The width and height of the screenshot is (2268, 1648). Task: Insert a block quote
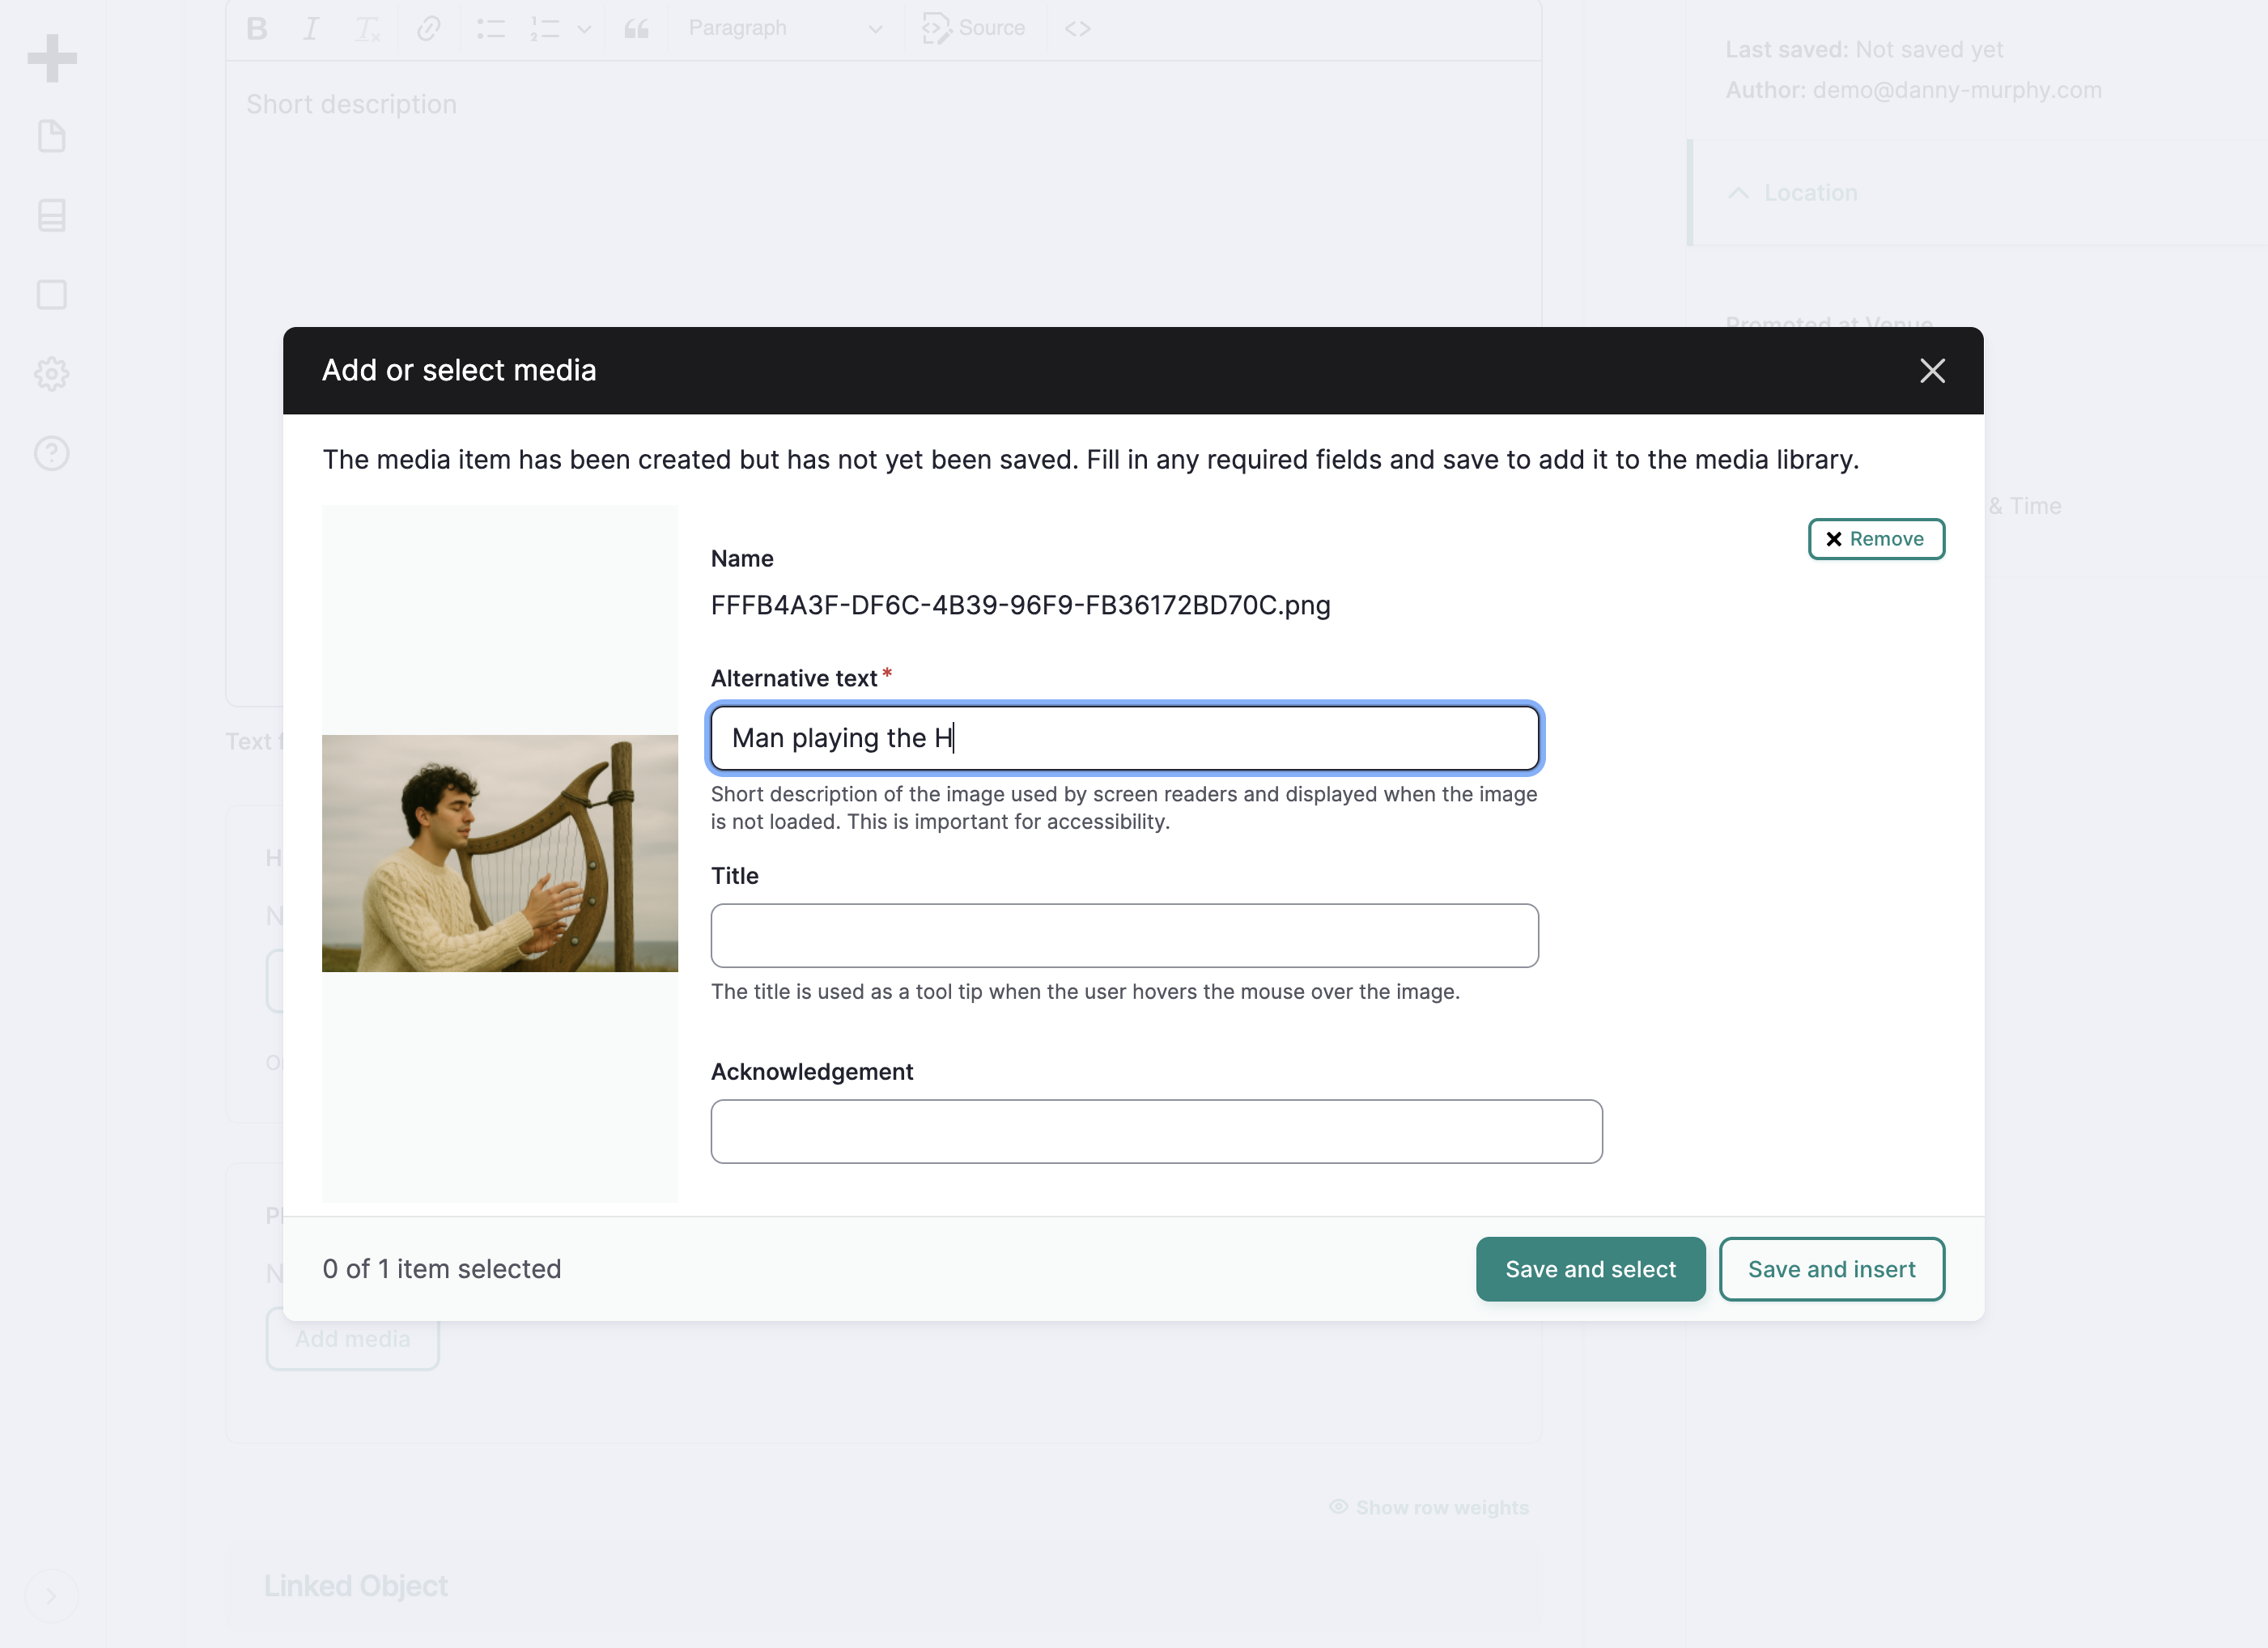(x=637, y=29)
